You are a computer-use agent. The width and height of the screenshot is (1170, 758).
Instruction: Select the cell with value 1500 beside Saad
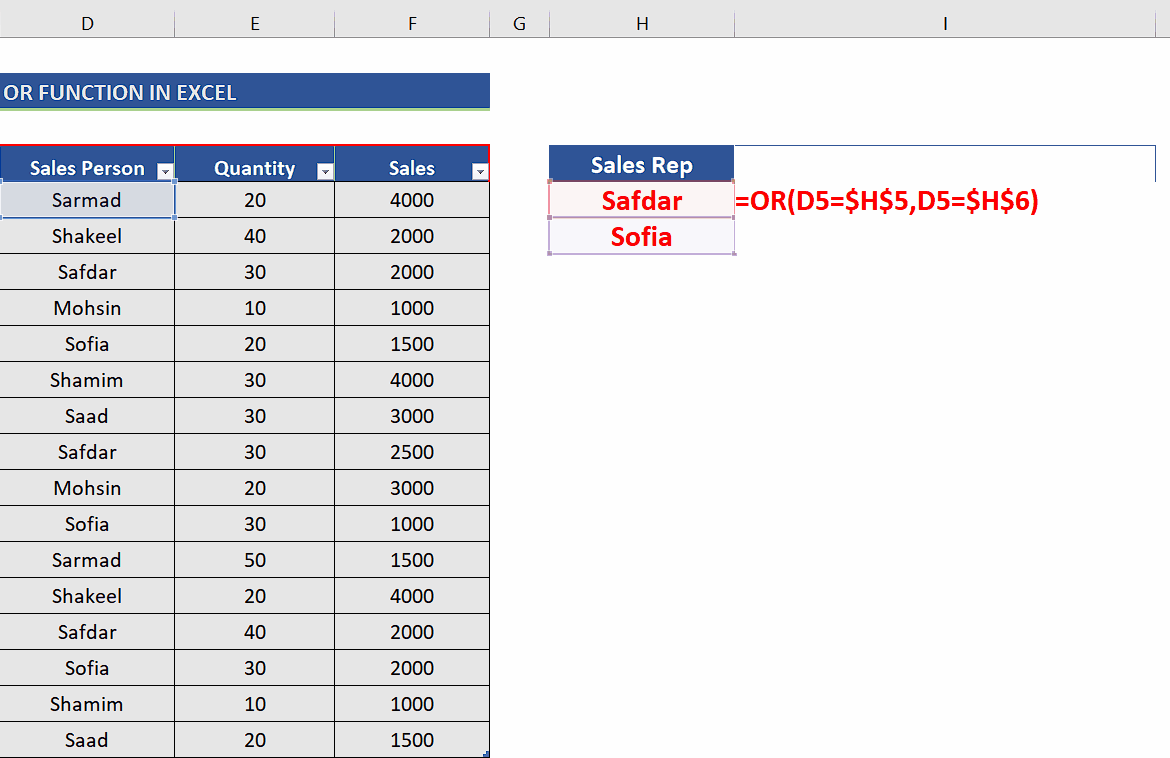click(411, 740)
